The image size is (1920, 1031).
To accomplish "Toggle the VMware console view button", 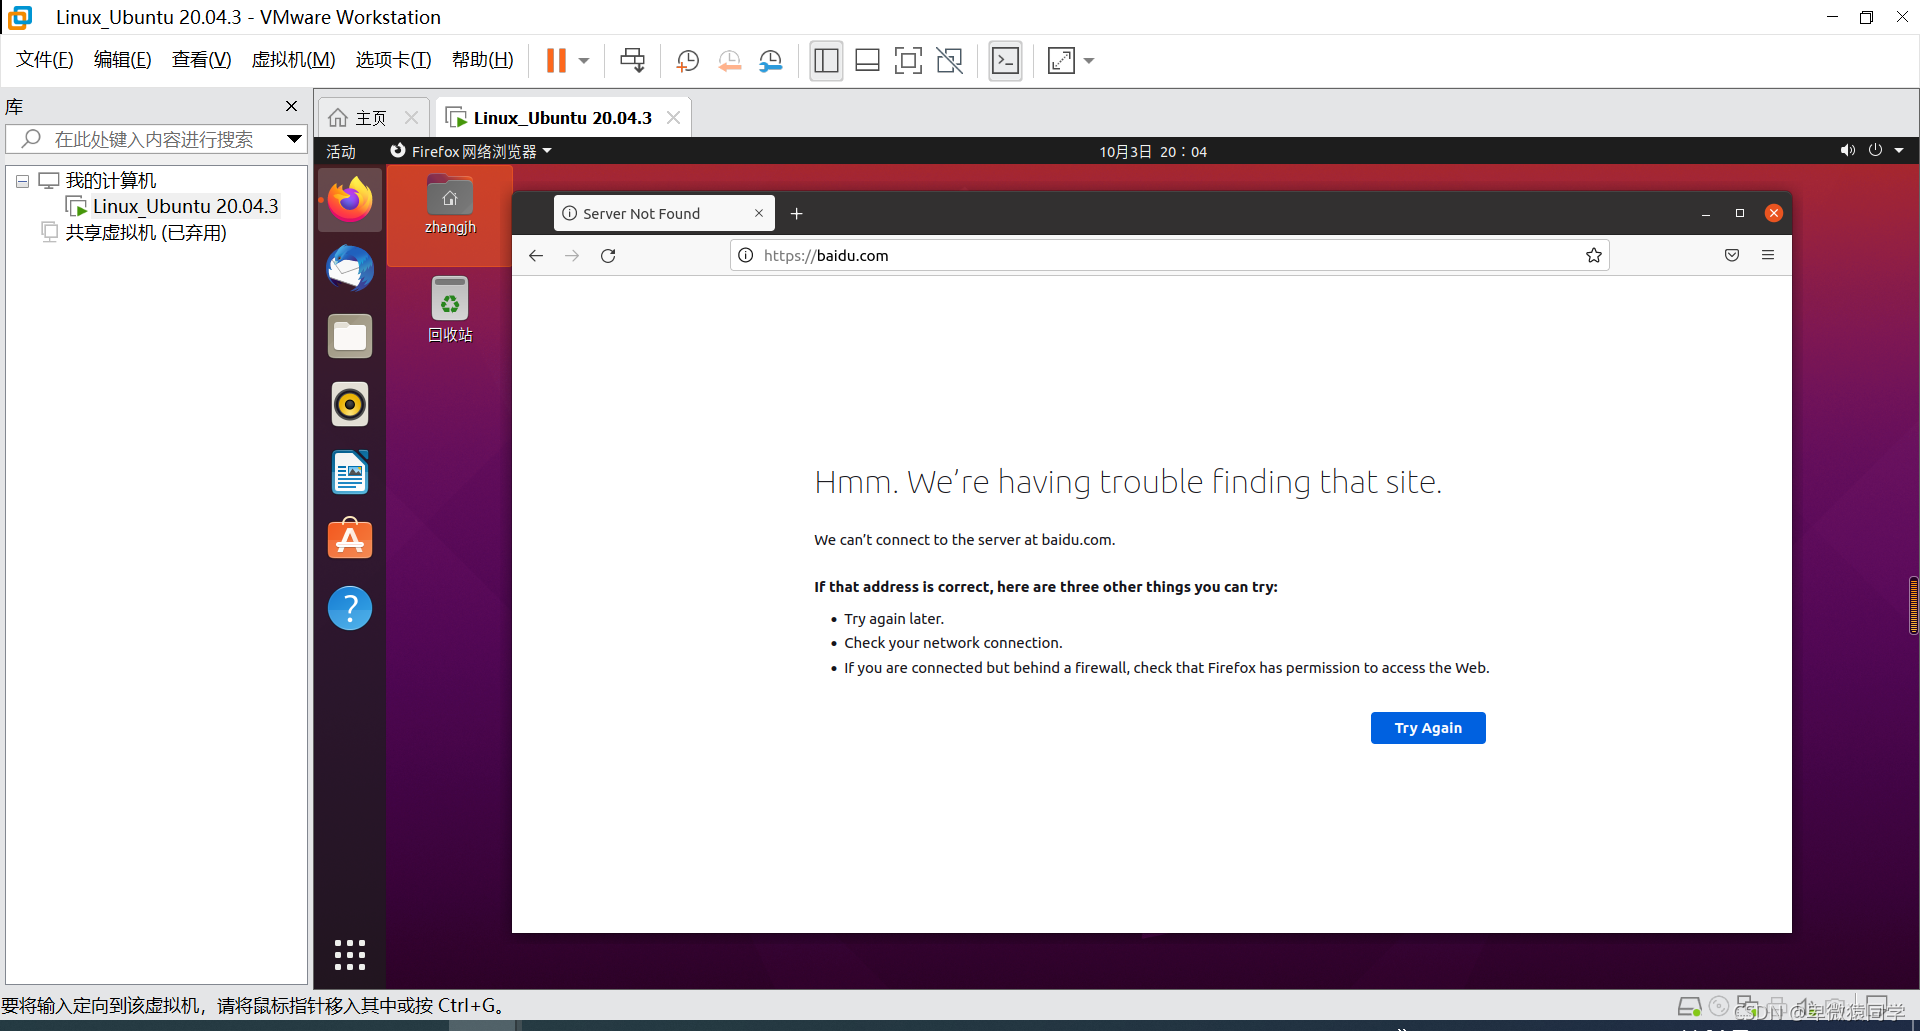I will click(1005, 61).
